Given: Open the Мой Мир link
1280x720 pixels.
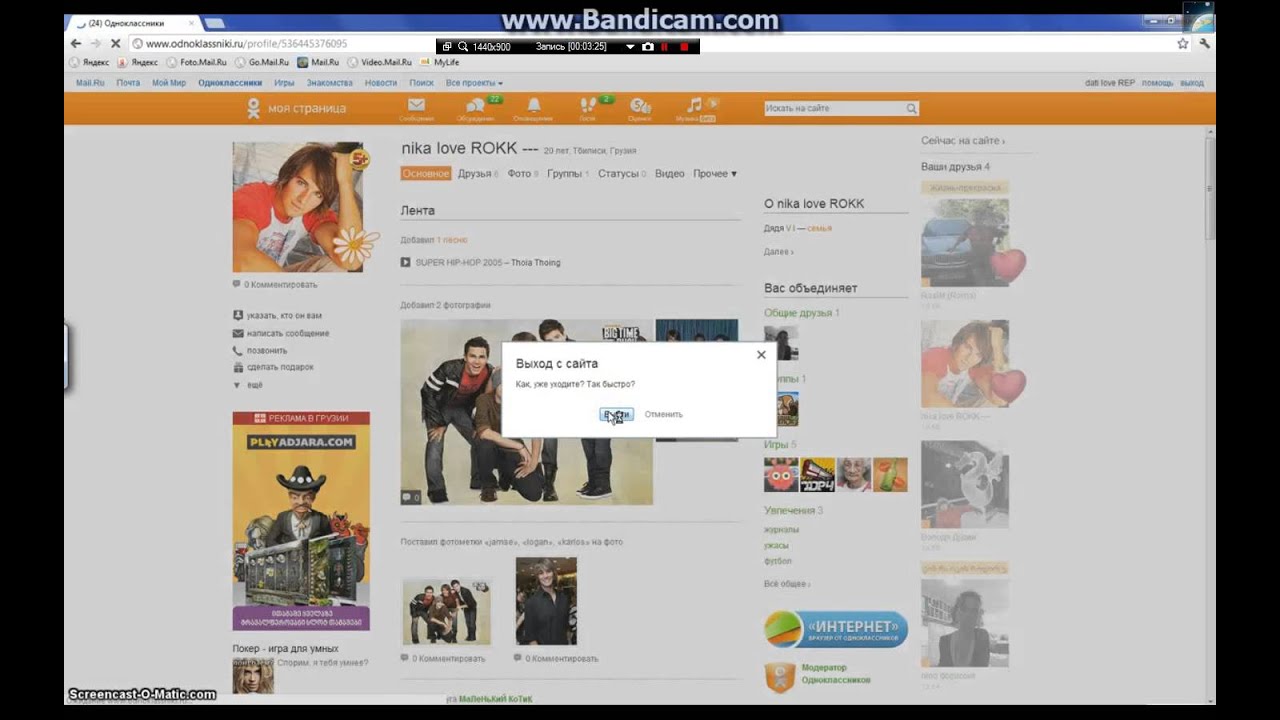Looking at the screenshot, I should coord(169,83).
